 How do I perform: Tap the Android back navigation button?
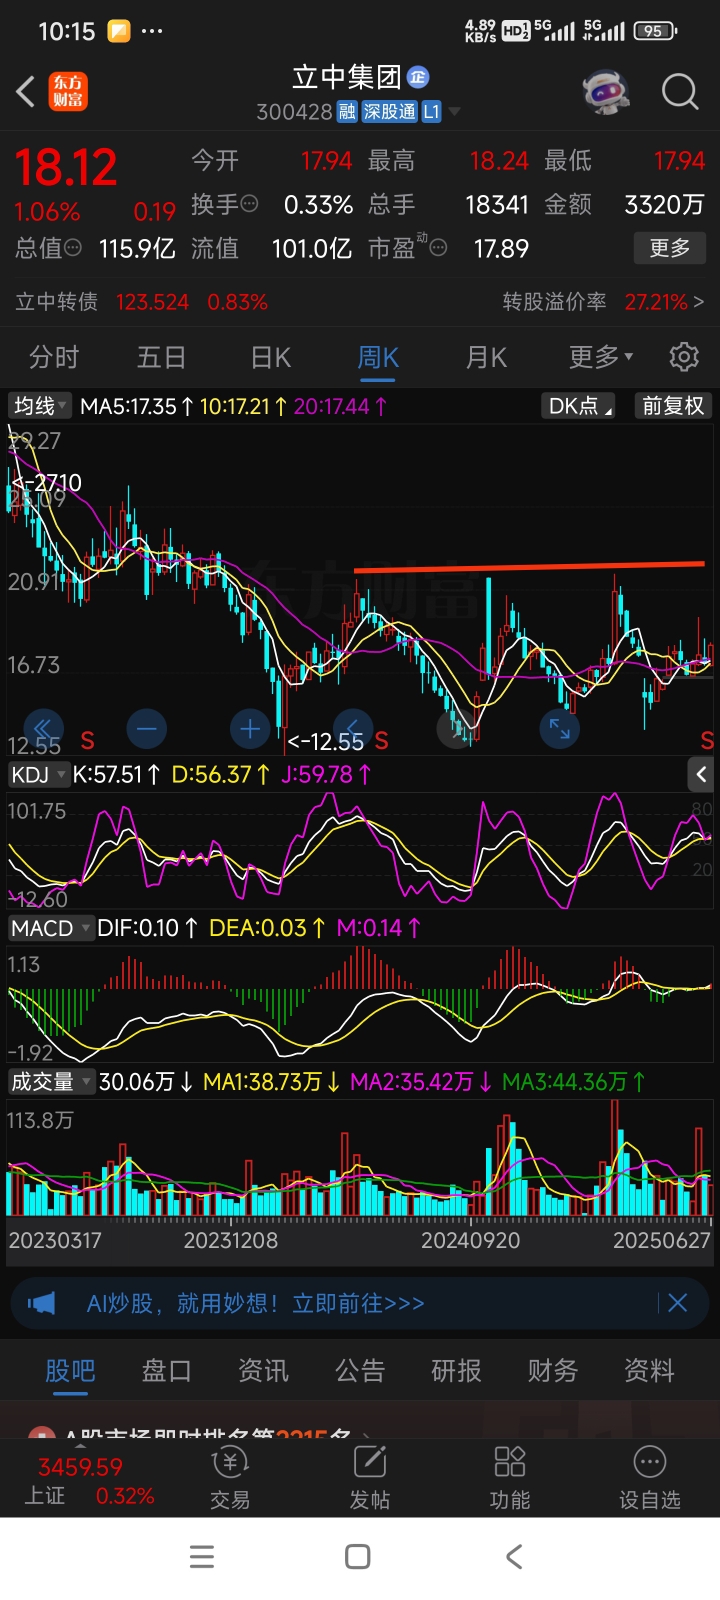(514, 1557)
